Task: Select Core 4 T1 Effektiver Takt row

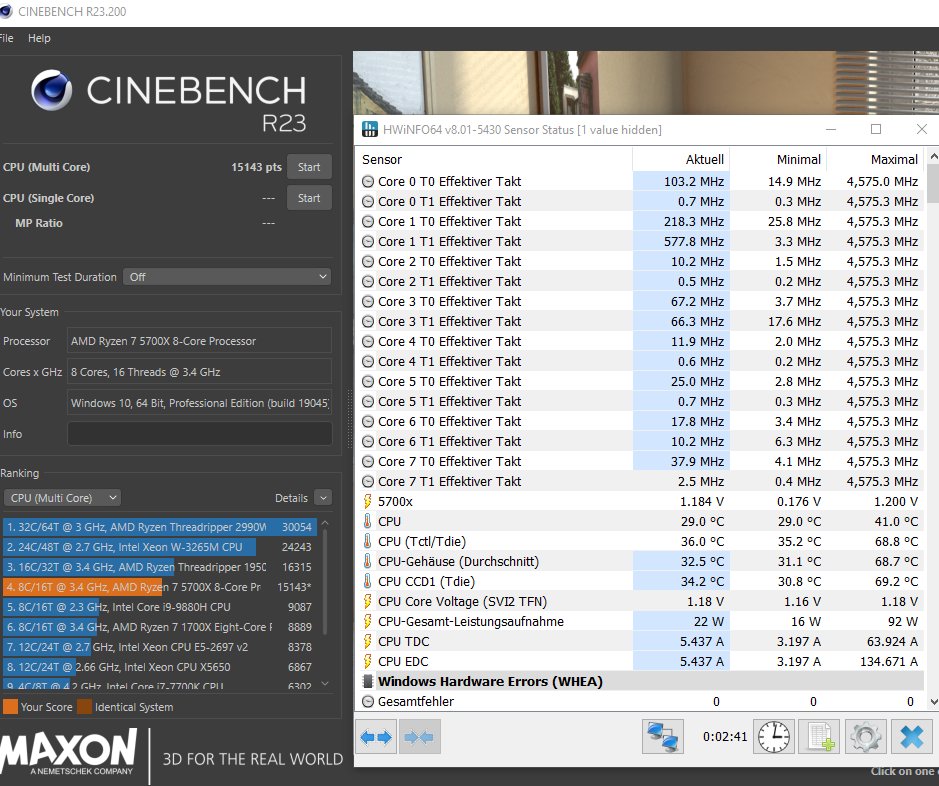Action: [641, 362]
